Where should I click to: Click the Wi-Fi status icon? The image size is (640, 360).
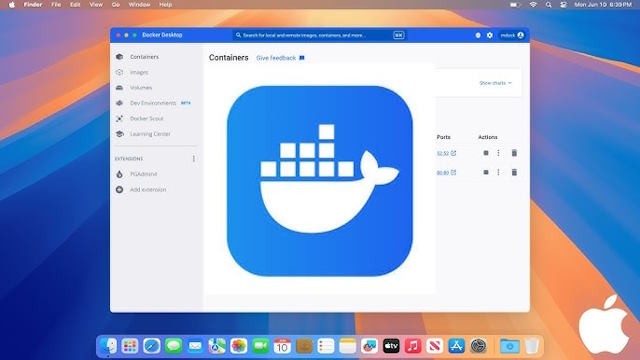(533, 4)
